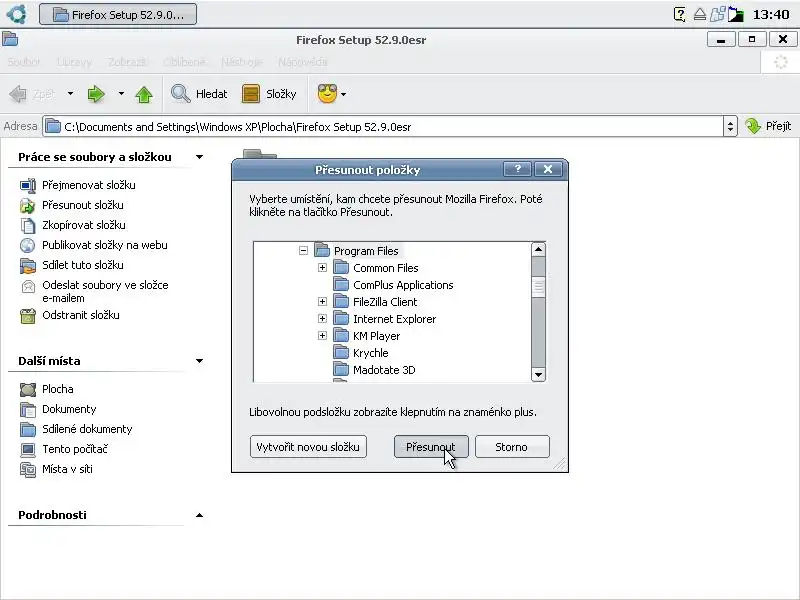Open the smiley views dropdown arrow
Viewport: 800px width, 600px height.
tap(343, 94)
